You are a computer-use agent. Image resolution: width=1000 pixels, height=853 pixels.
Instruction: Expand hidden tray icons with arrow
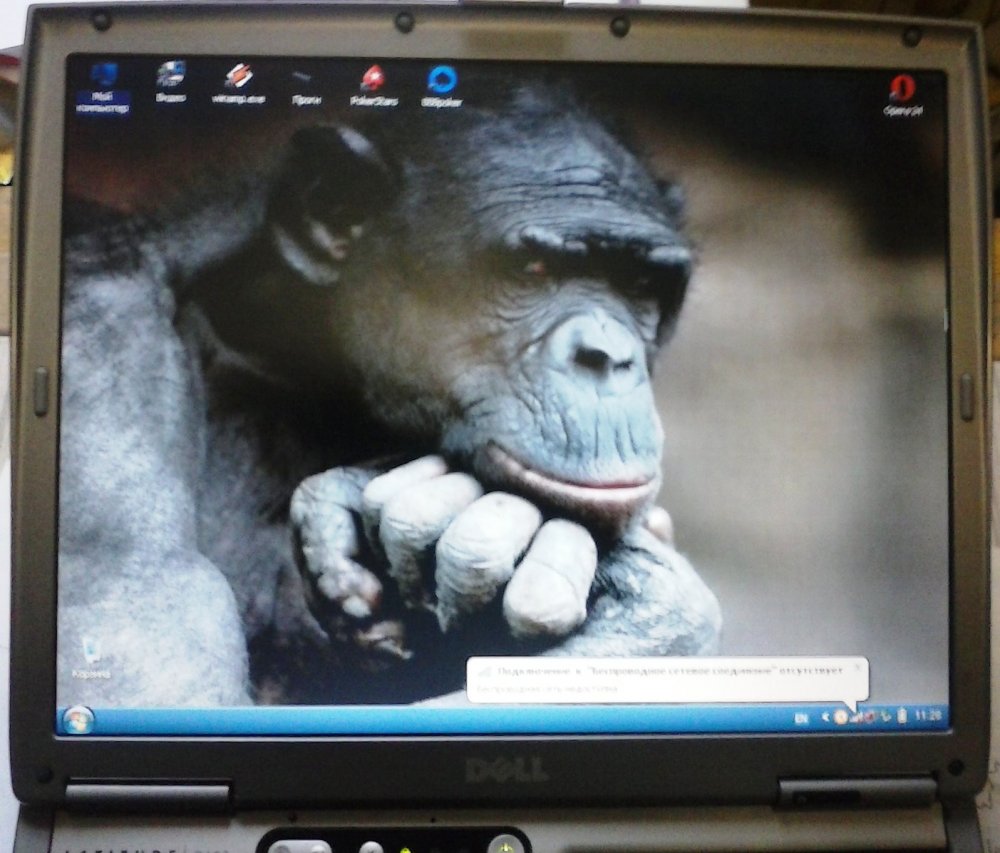[x=825, y=716]
